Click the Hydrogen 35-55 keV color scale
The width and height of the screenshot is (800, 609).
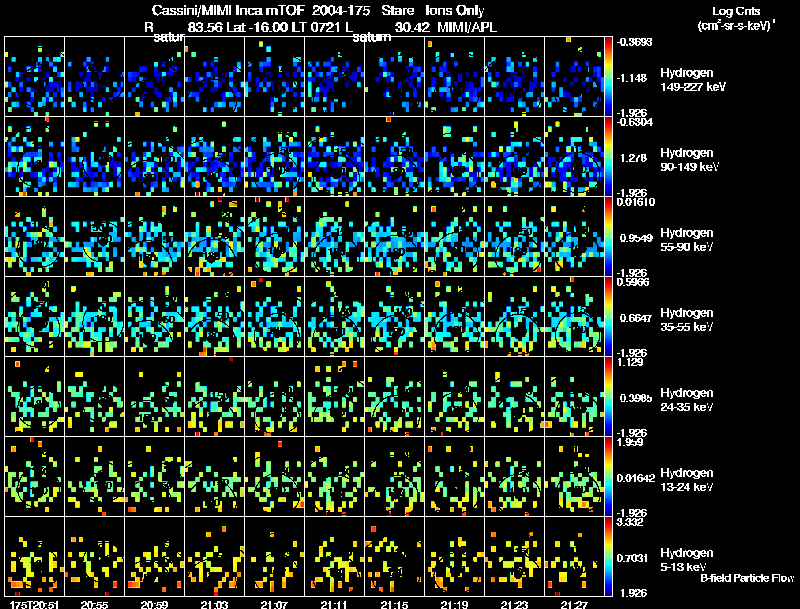tap(608, 316)
